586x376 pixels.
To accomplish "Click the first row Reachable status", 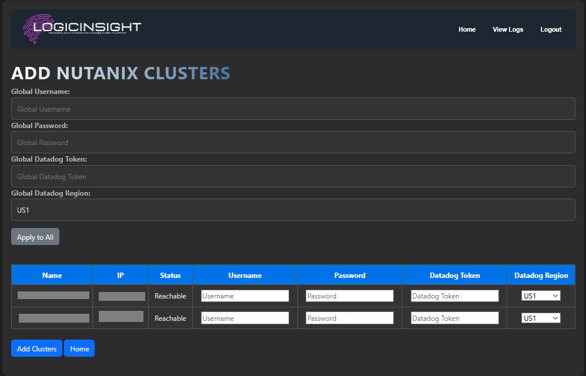I will click(170, 296).
